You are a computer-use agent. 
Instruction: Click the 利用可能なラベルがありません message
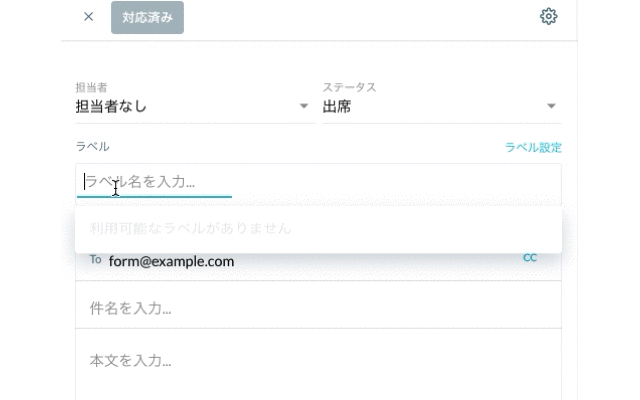(191, 228)
